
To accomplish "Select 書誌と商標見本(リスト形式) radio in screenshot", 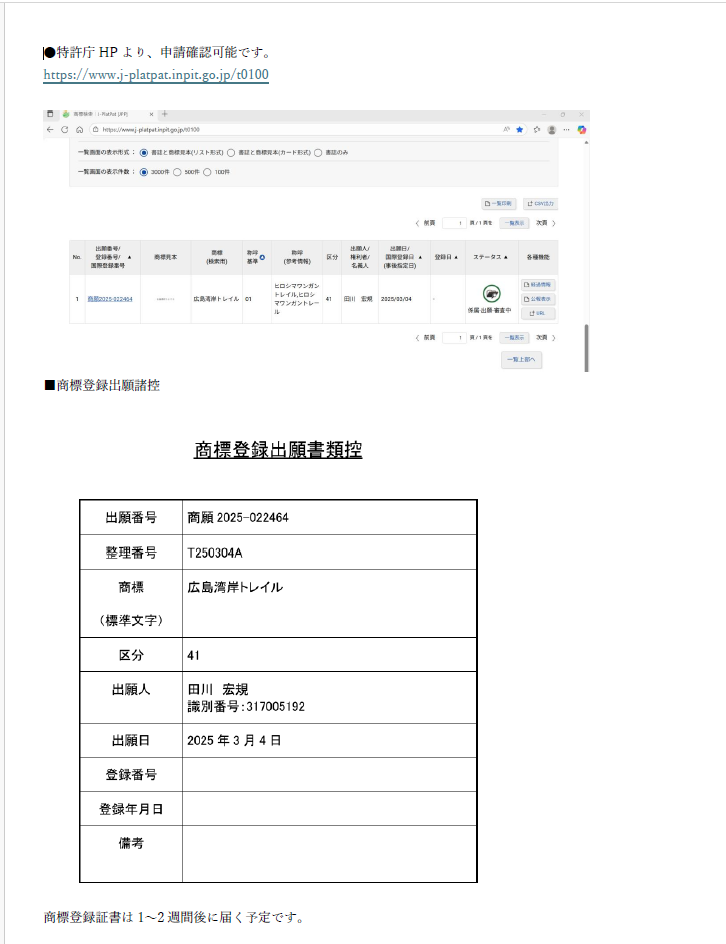I will (x=144, y=153).
